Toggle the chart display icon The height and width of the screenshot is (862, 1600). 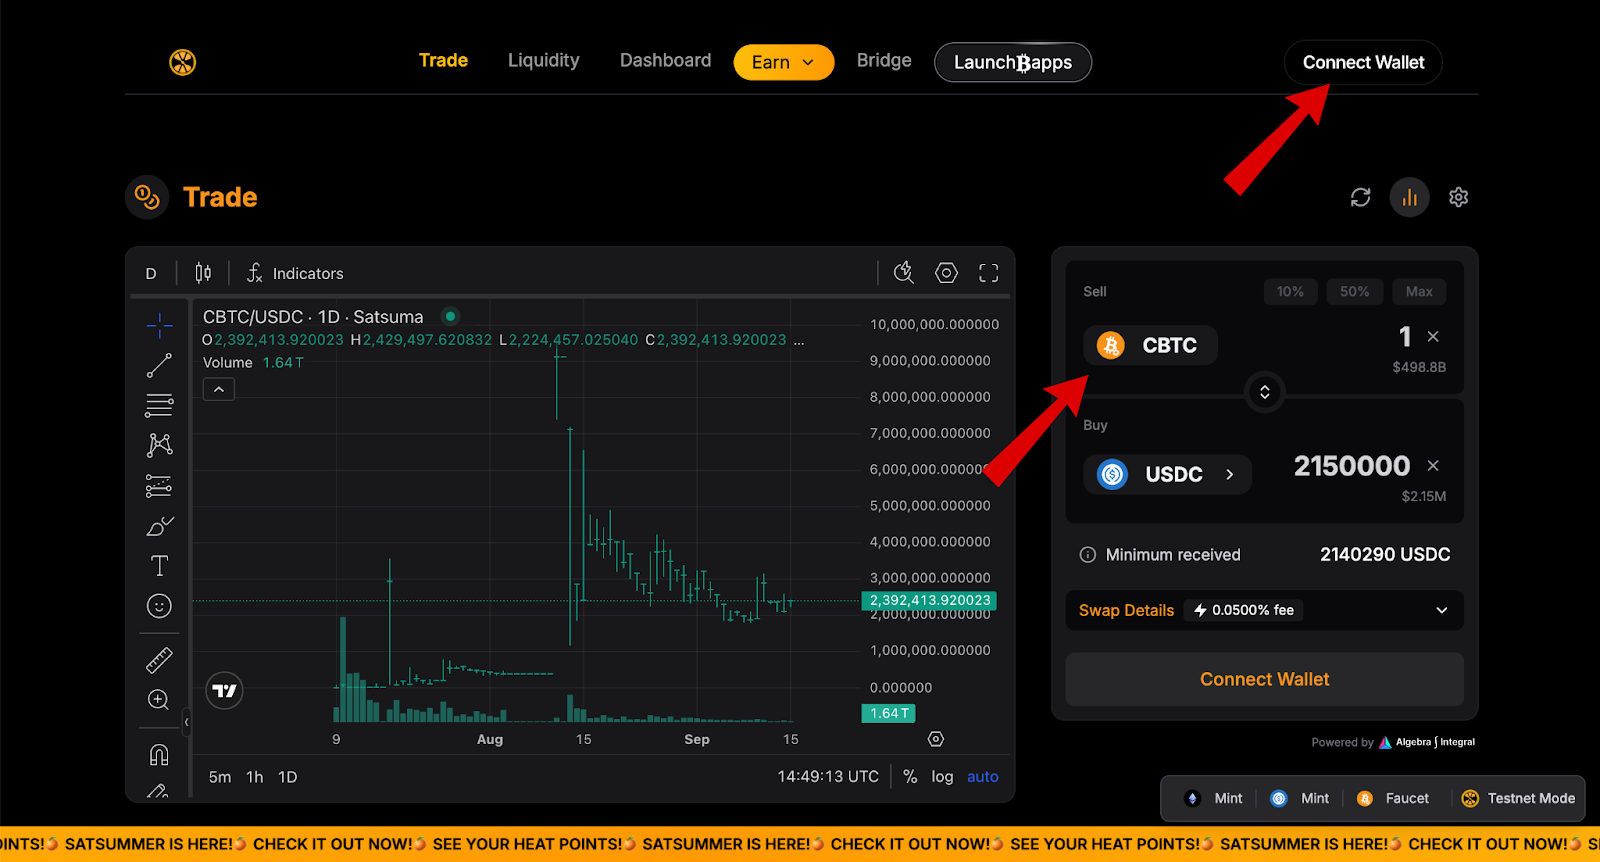pyautogui.click(x=1410, y=197)
